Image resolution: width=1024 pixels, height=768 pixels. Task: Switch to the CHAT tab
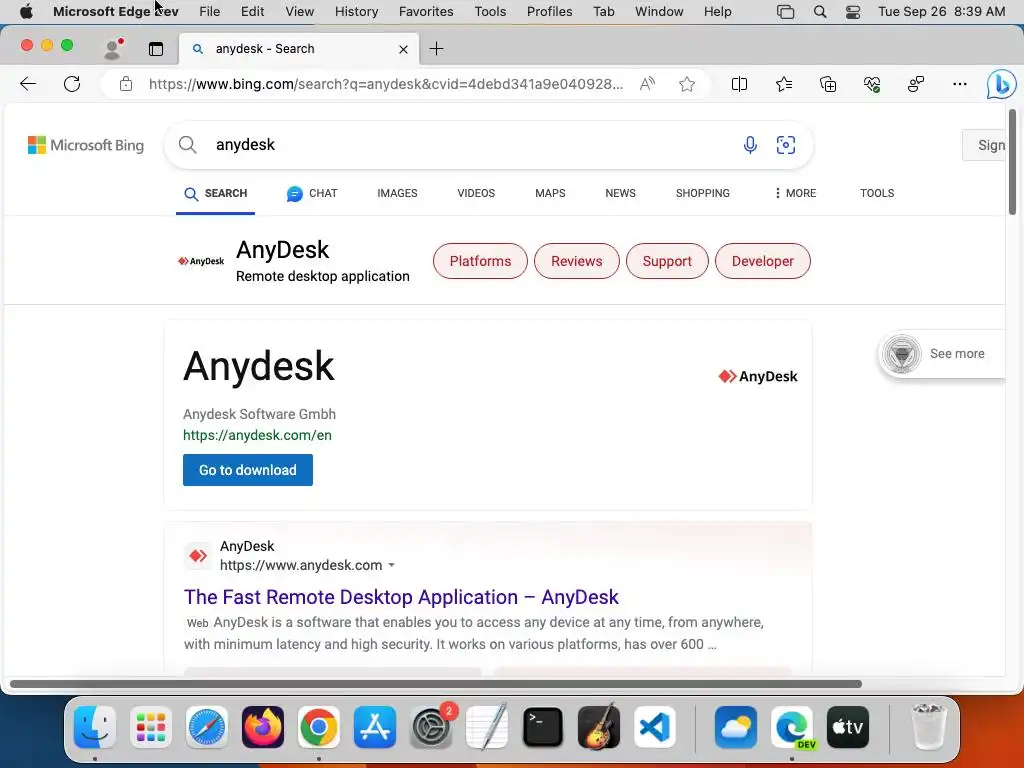point(312,193)
